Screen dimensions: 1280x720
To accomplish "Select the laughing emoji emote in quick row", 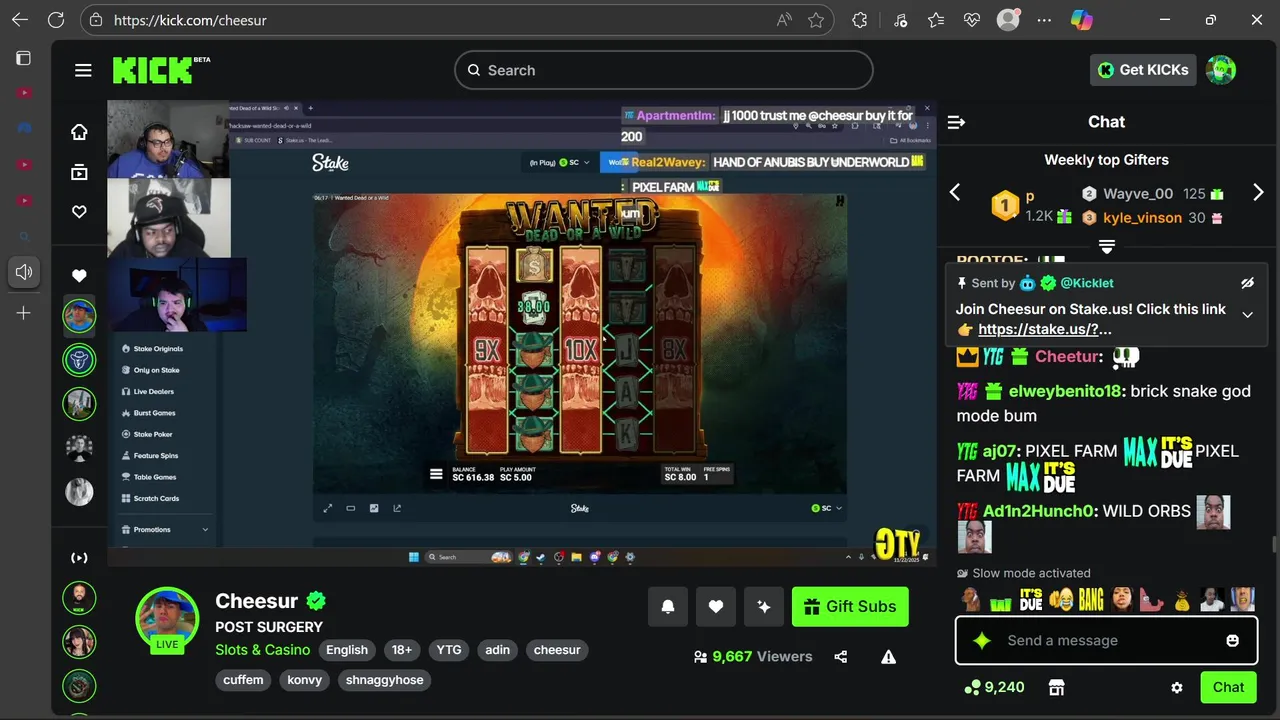I will (1061, 600).
